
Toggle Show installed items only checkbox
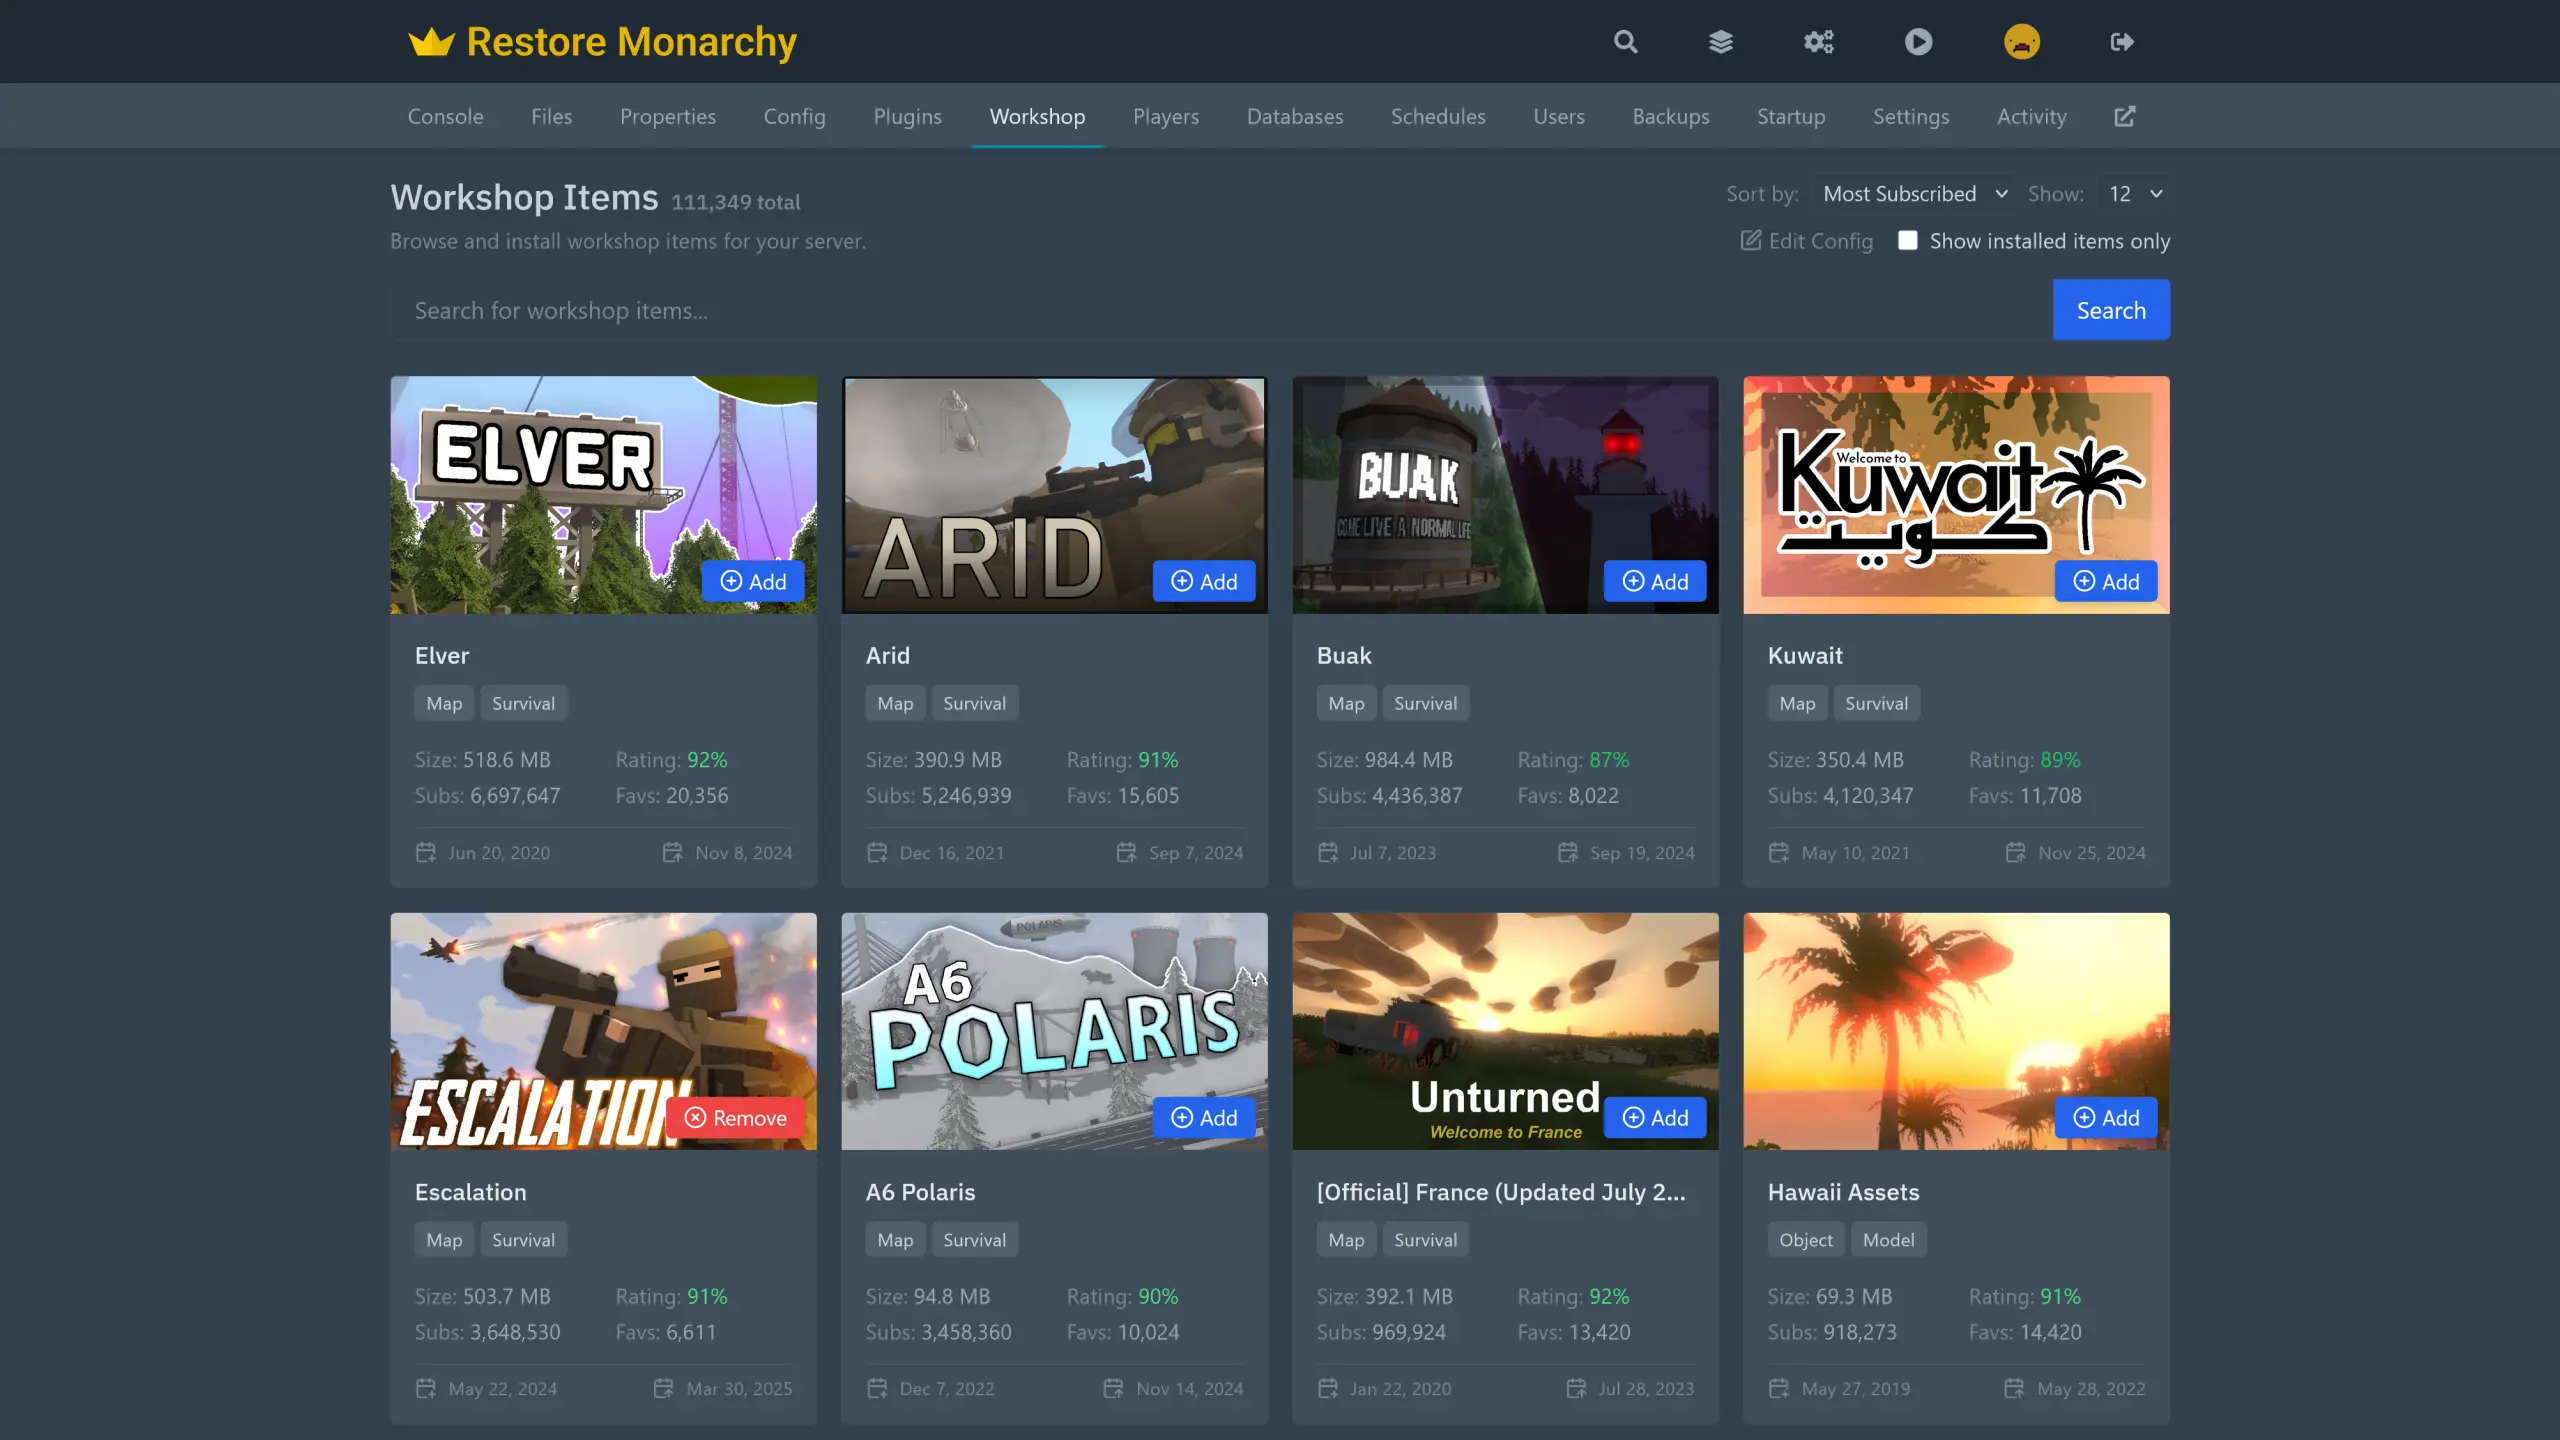coord(1908,240)
